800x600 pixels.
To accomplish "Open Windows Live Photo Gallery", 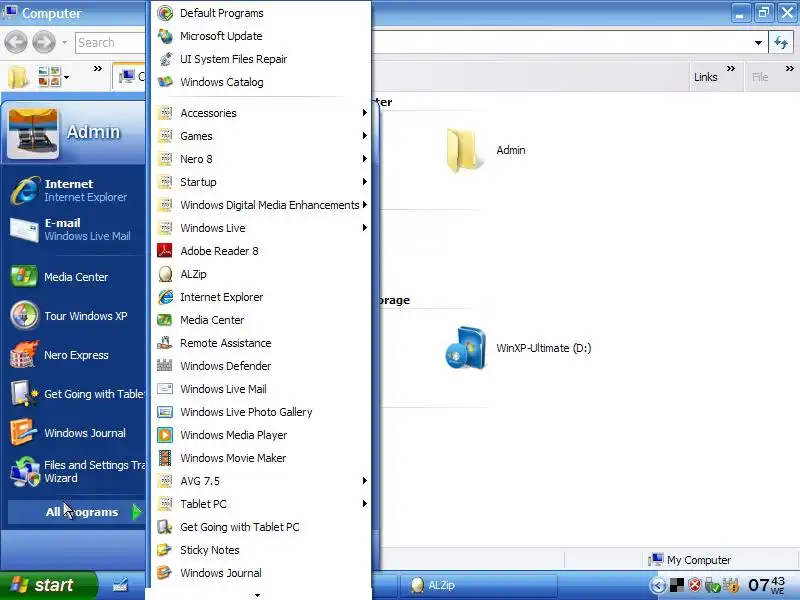I will (261, 412).
